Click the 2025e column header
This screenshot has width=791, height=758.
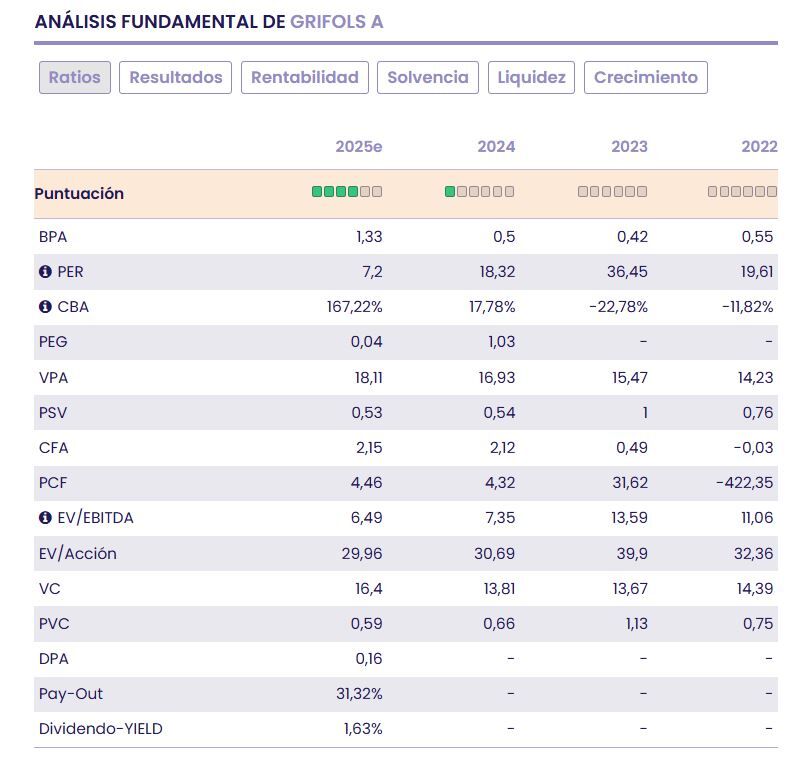359,147
